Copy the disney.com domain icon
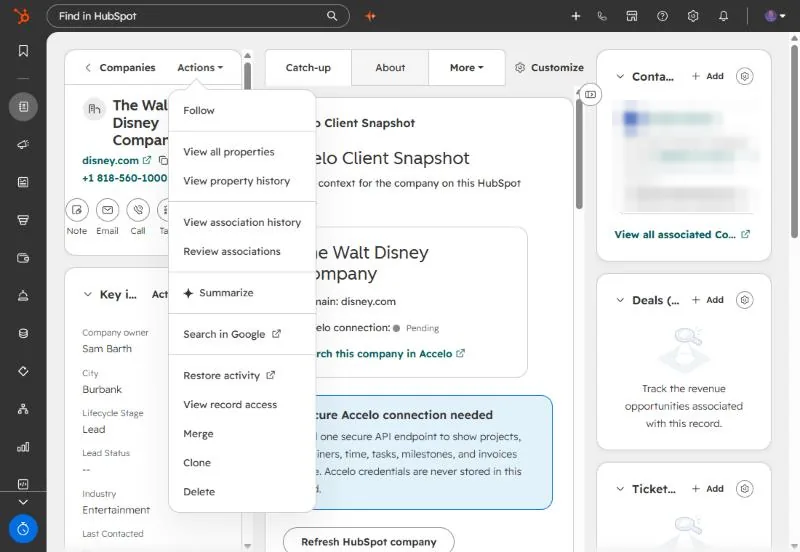 (x=163, y=160)
